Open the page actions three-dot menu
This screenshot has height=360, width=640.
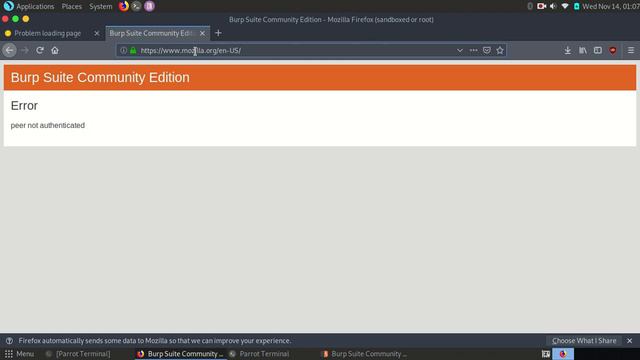(473, 50)
